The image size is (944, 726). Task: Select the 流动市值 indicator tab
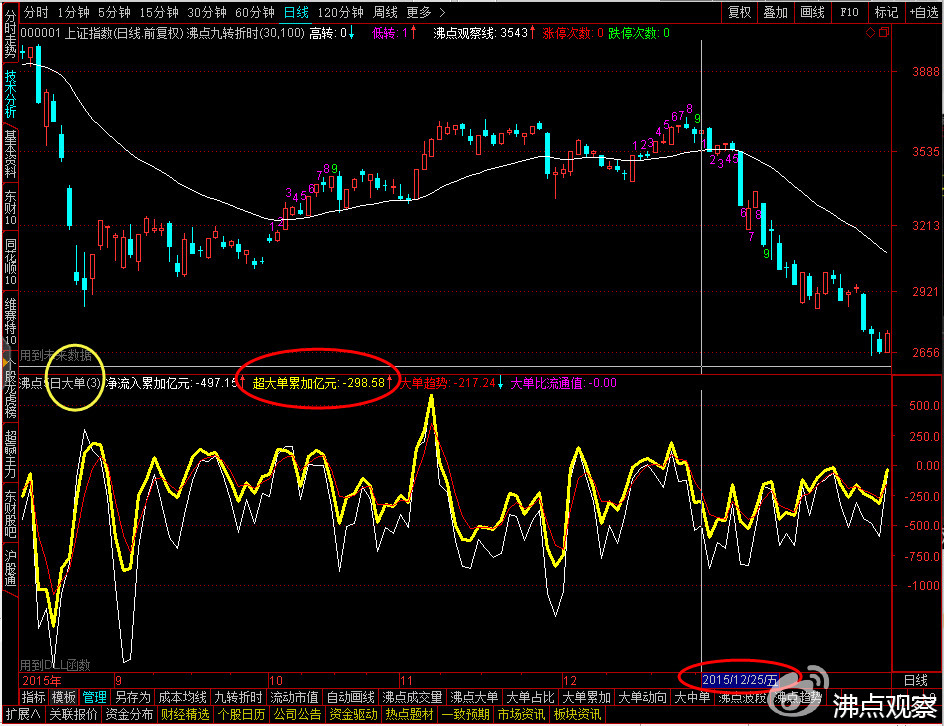294,697
